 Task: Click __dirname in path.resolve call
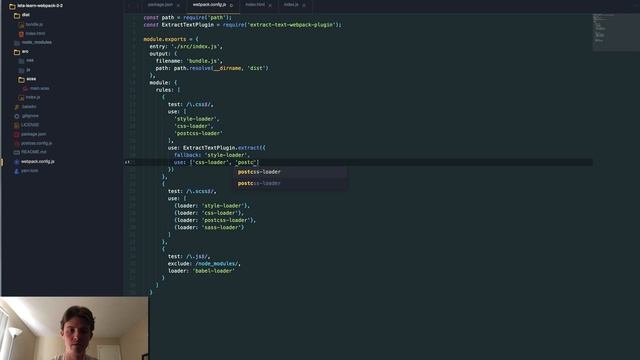tap(227, 69)
